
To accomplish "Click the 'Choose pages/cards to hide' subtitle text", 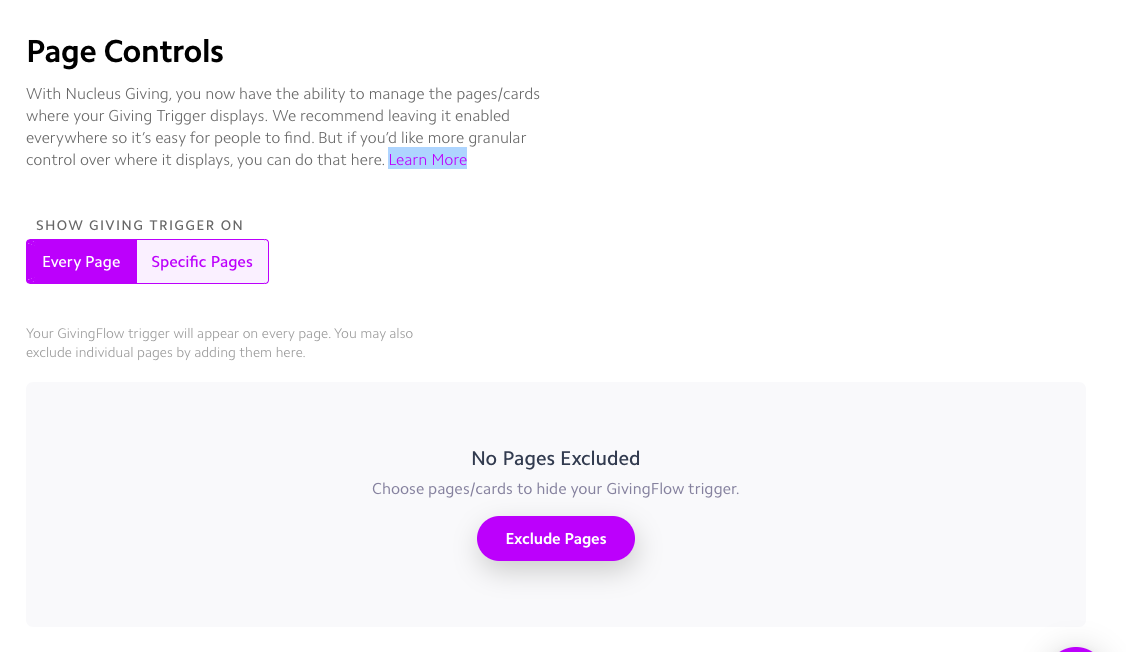I will (555, 489).
